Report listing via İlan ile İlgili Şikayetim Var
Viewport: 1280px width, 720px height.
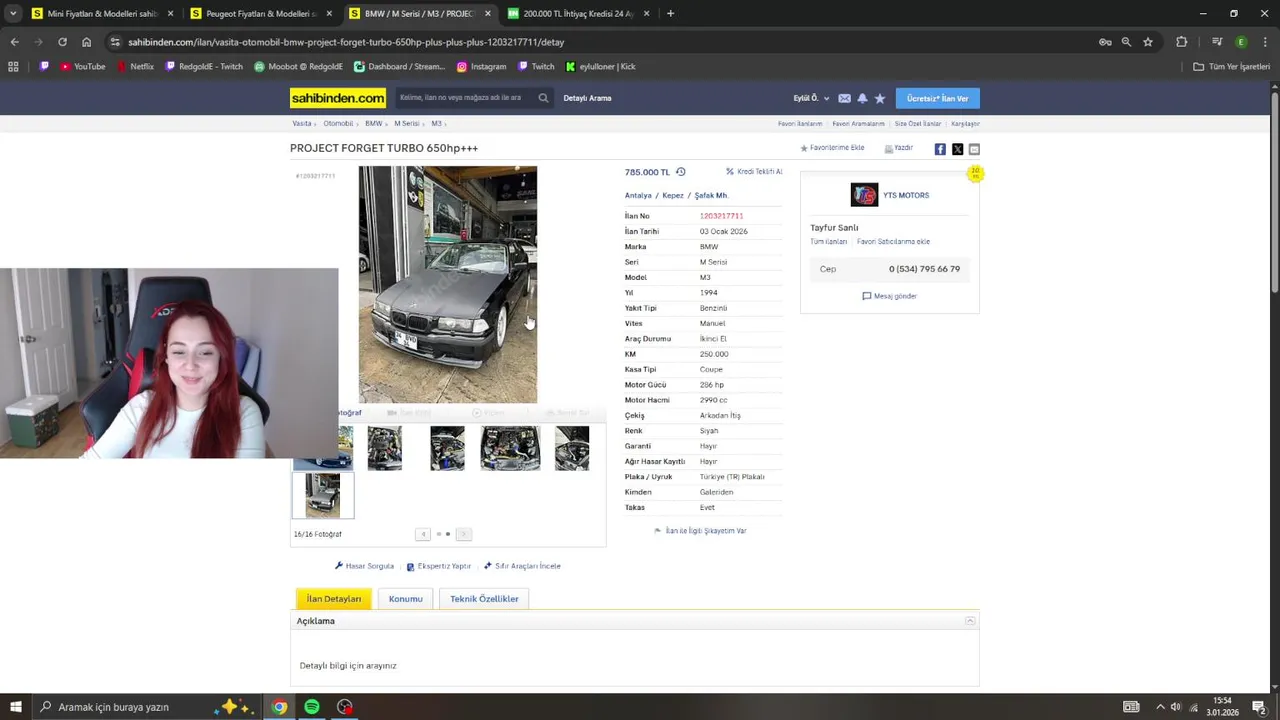(x=700, y=531)
